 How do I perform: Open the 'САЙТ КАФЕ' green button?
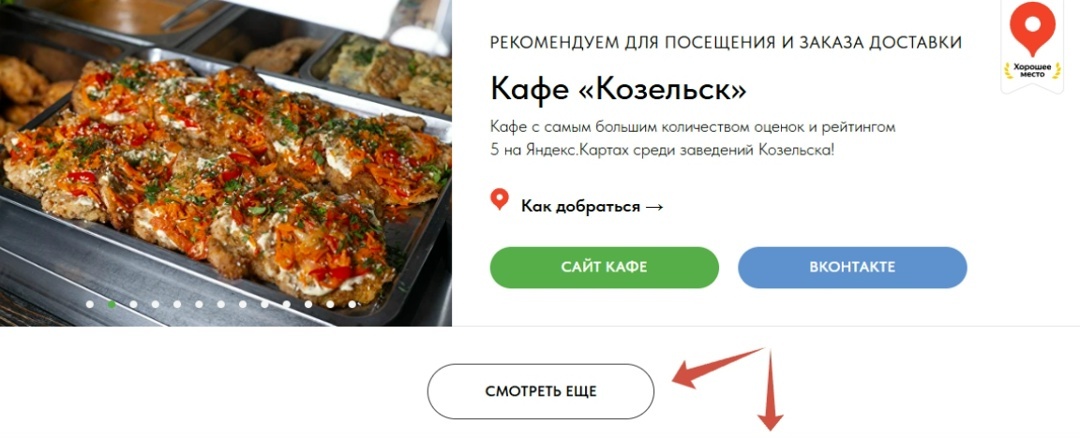(604, 267)
